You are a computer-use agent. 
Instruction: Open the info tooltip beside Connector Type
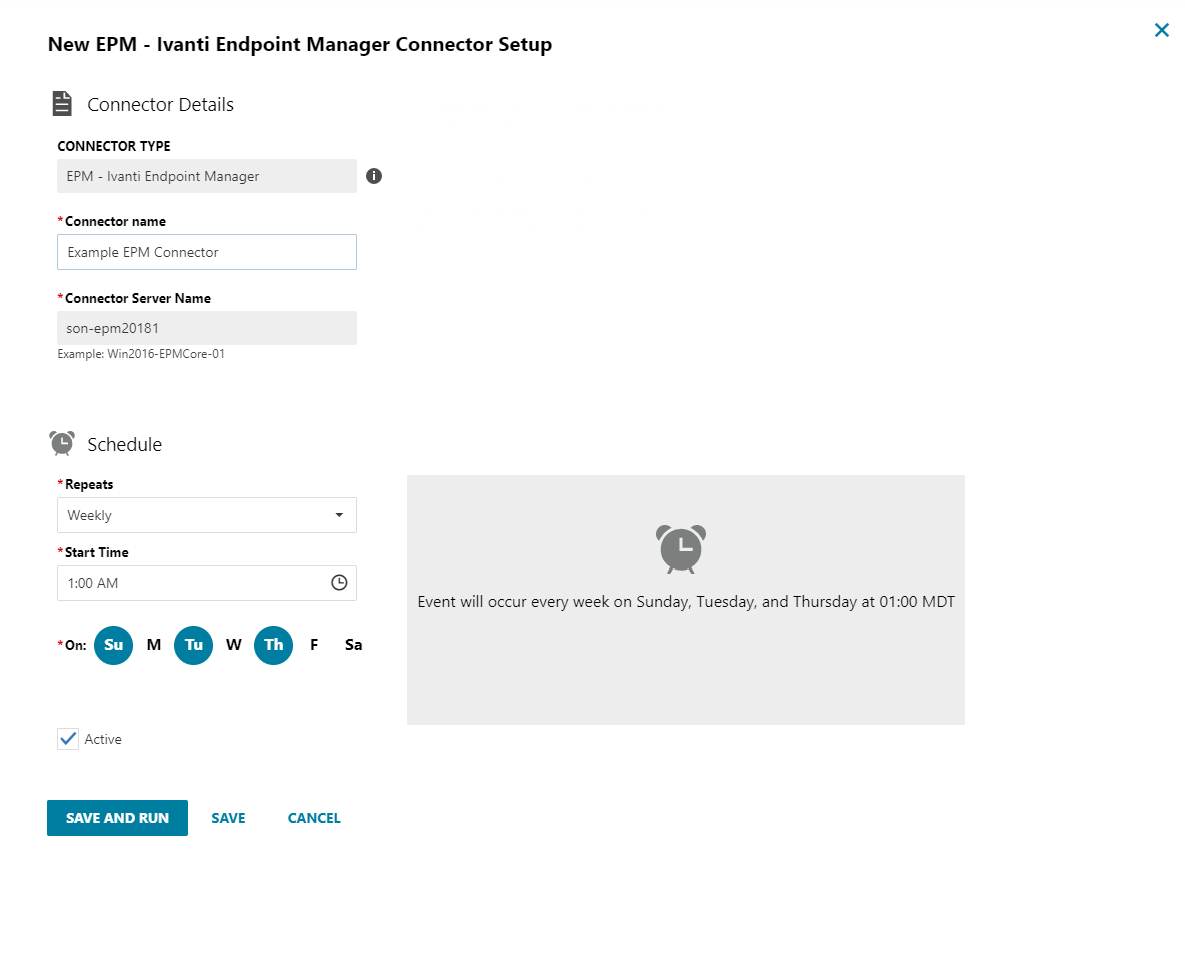[x=374, y=175]
